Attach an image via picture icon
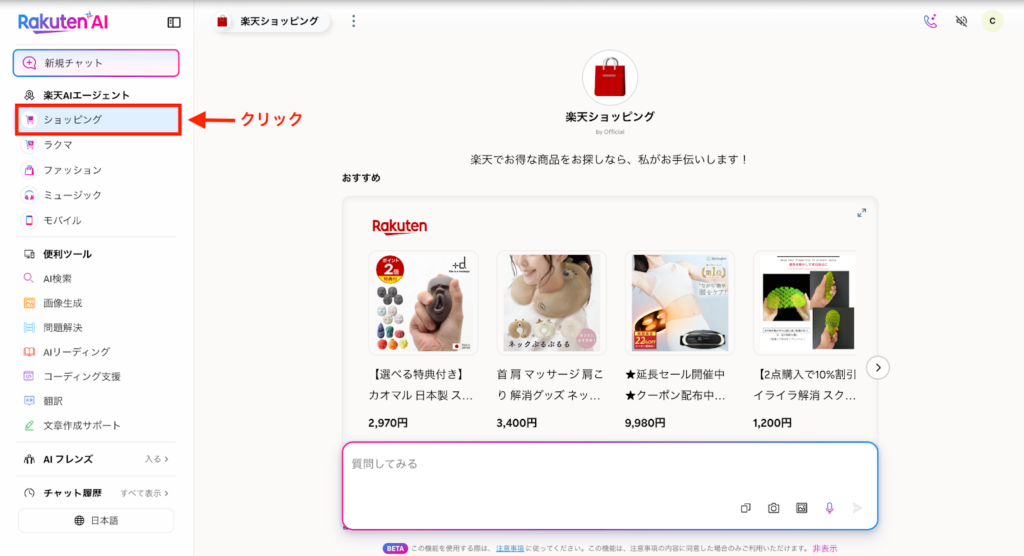The height and width of the screenshot is (556, 1024). click(x=801, y=508)
